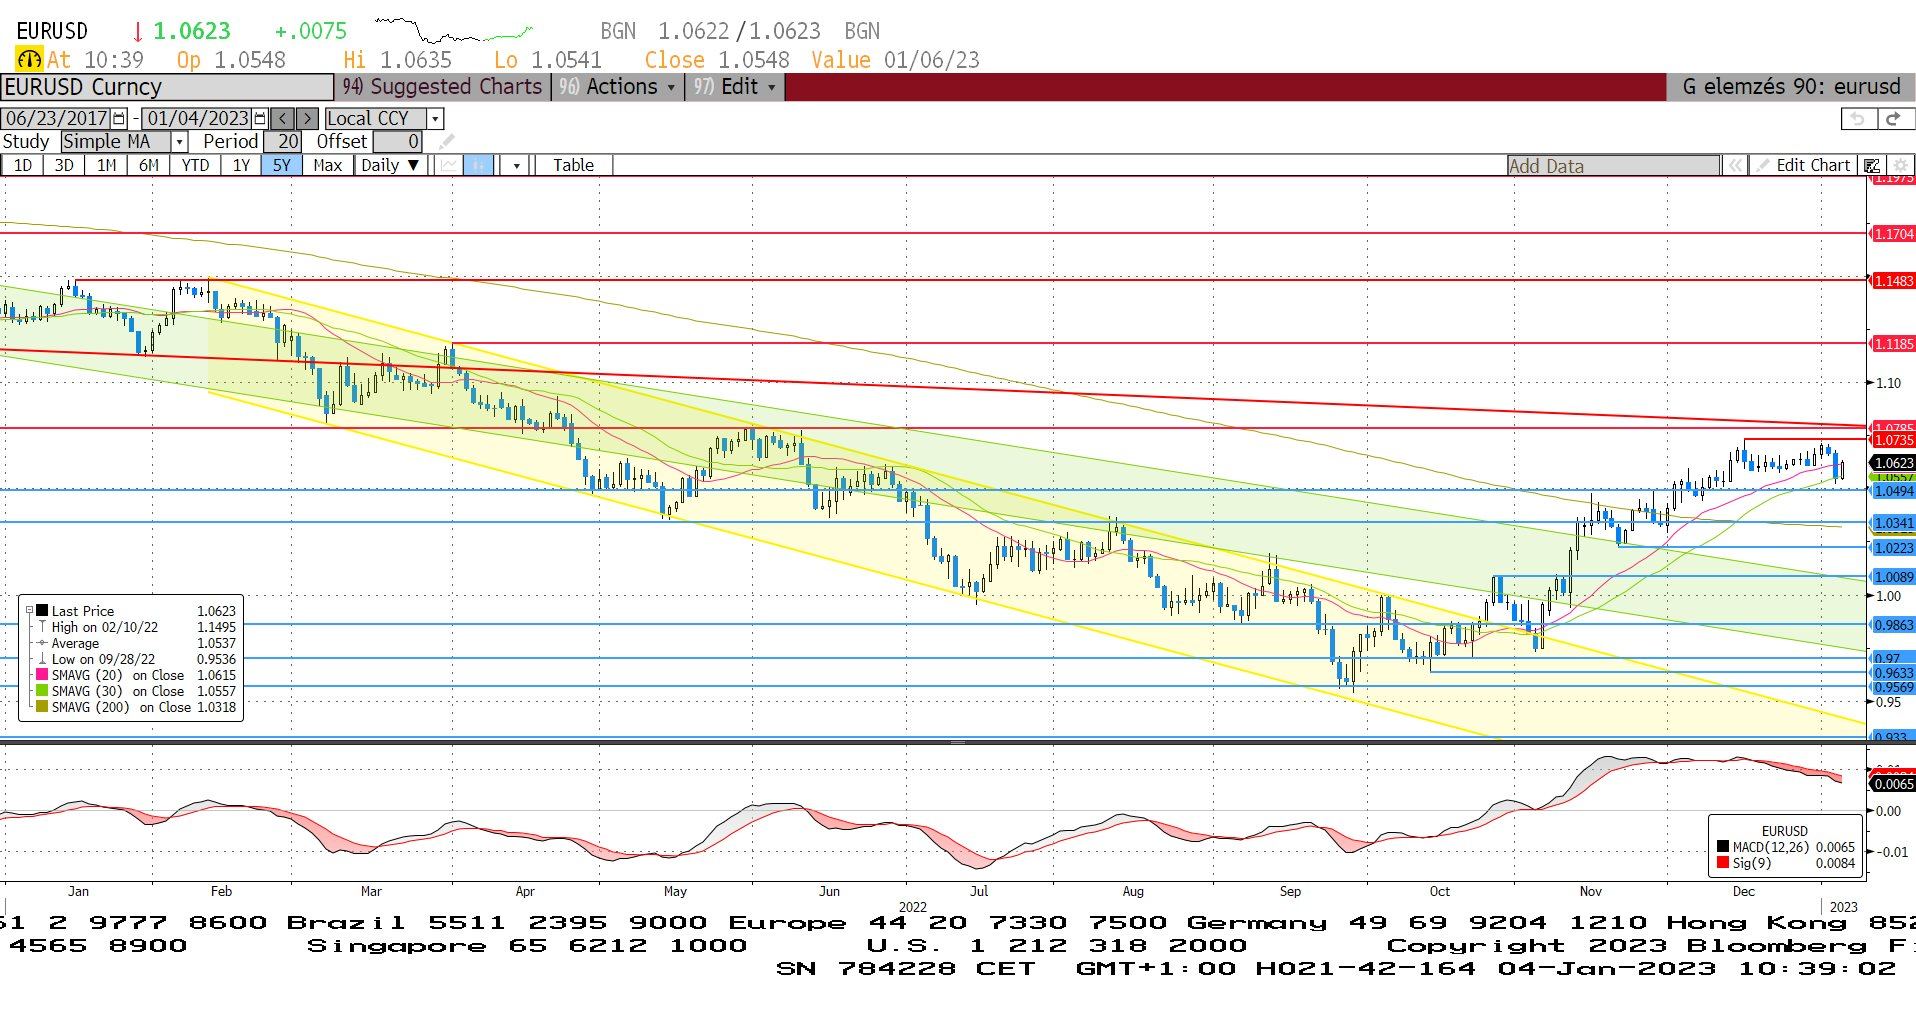Open chart settings gear icon

coord(1900,166)
